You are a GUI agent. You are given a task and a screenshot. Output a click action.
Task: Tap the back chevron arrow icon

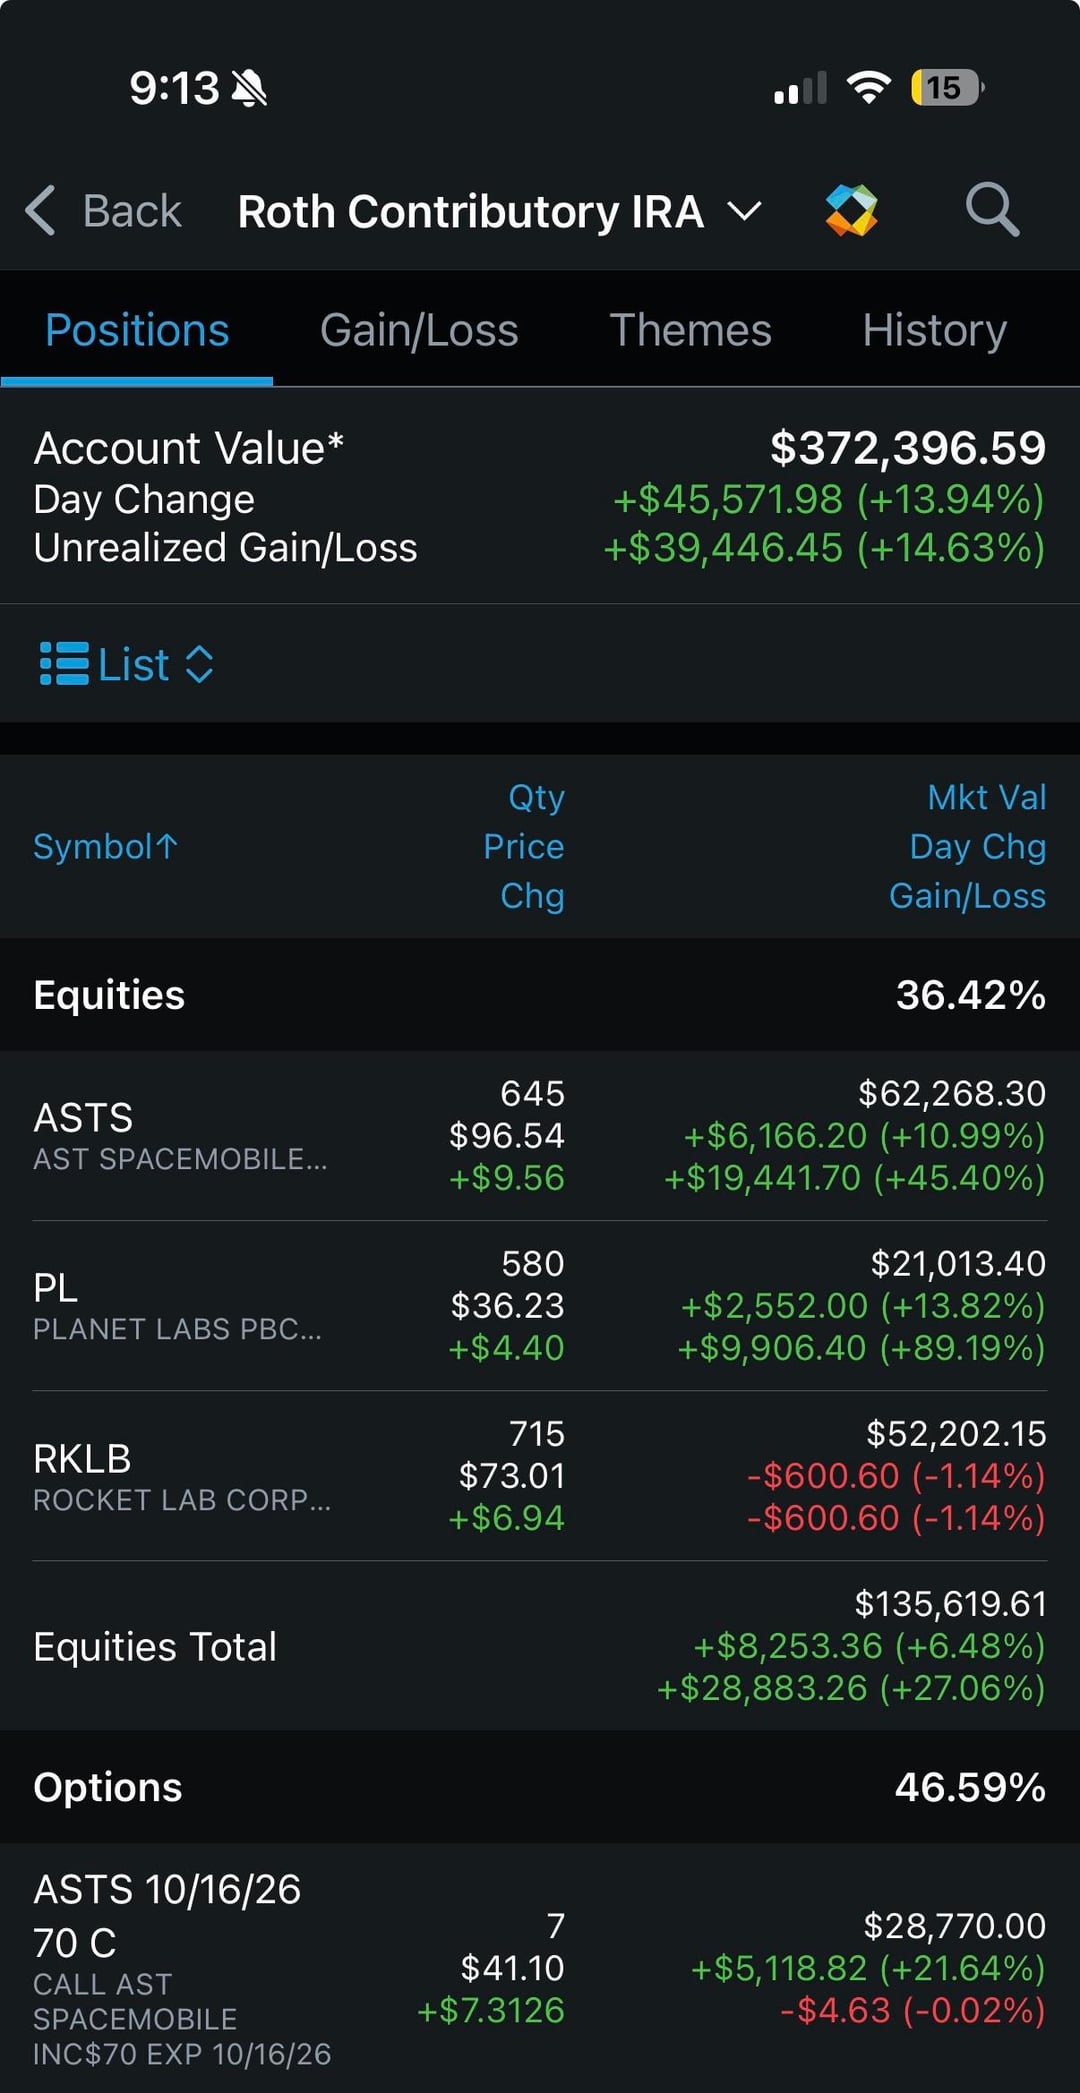pyautogui.click(x=40, y=211)
